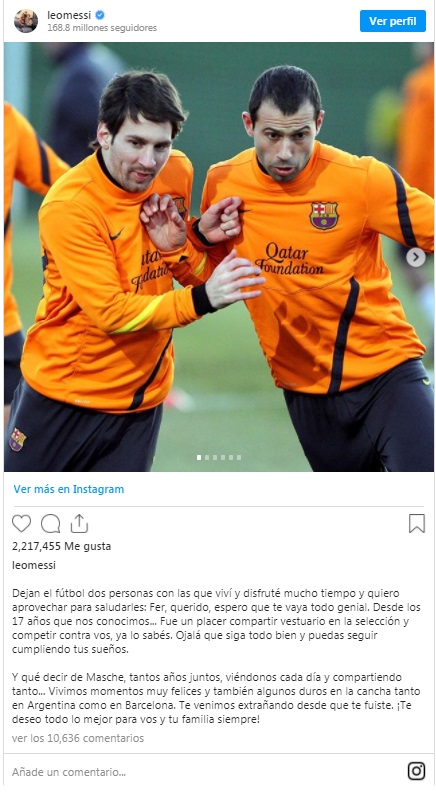Image resolution: width=436 pixels, height=800 pixels.
Task: Like the post with the heart icon
Action: [21, 523]
